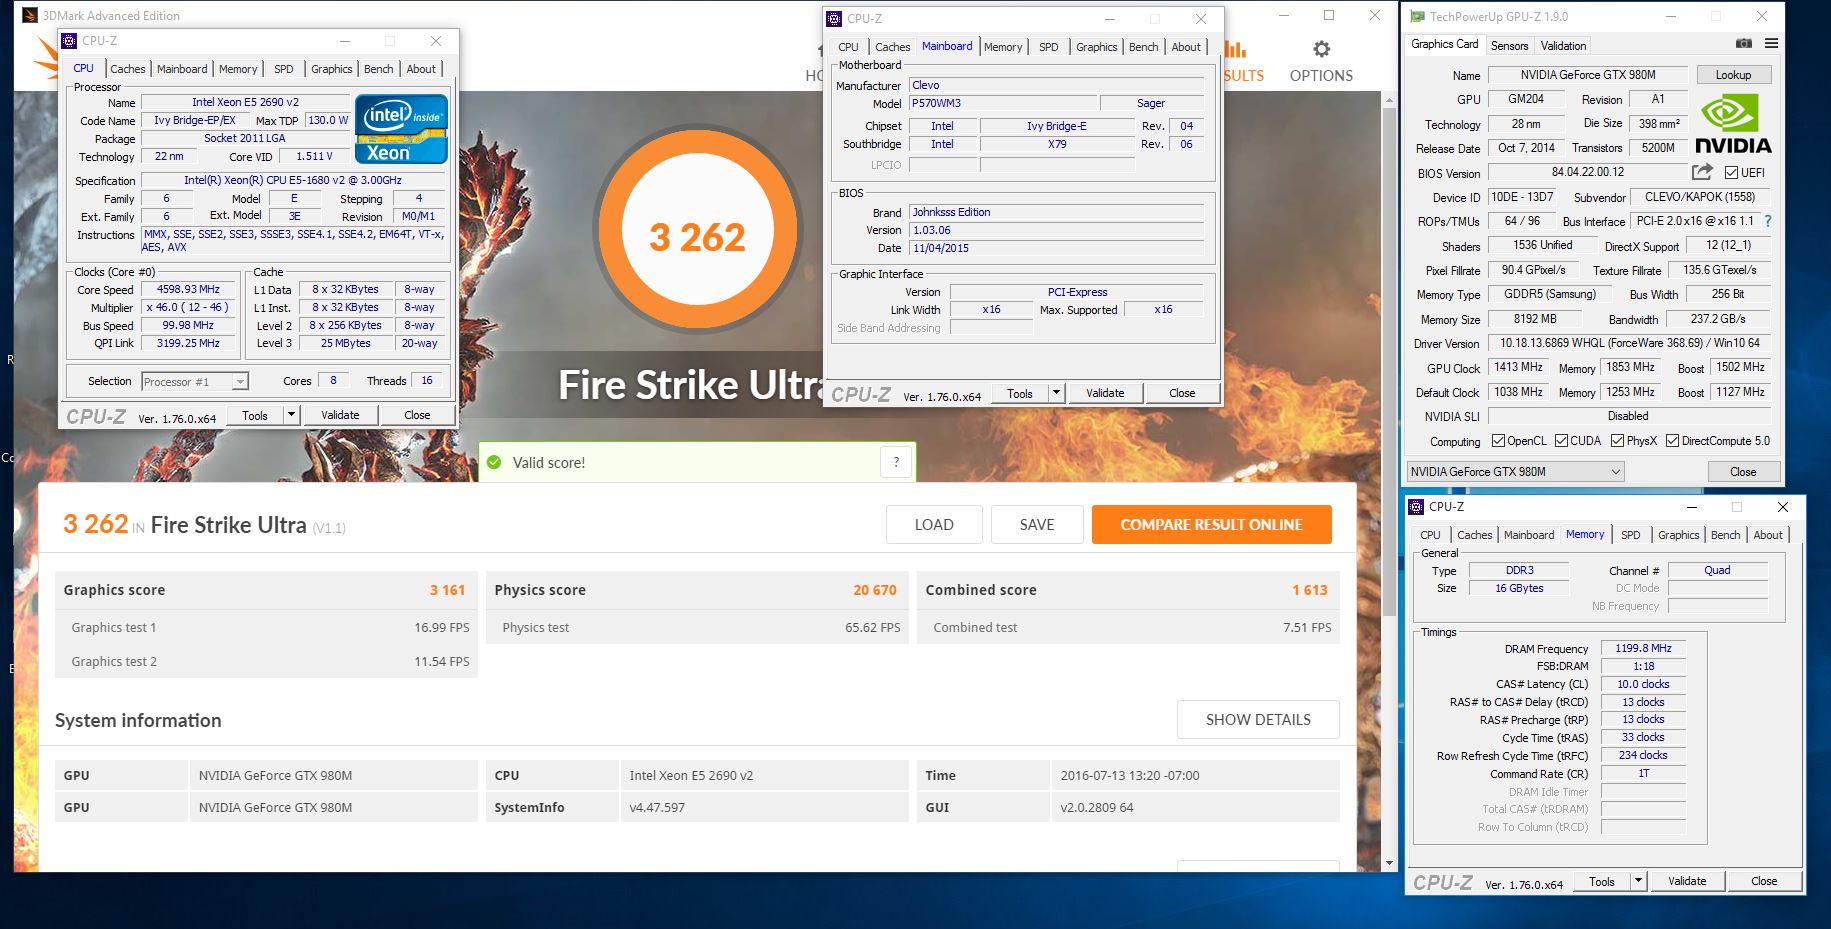Screen dimensions: 1831x929
Task: Open the Graphics Card tab in GPU-Z
Action: [x=1444, y=44]
